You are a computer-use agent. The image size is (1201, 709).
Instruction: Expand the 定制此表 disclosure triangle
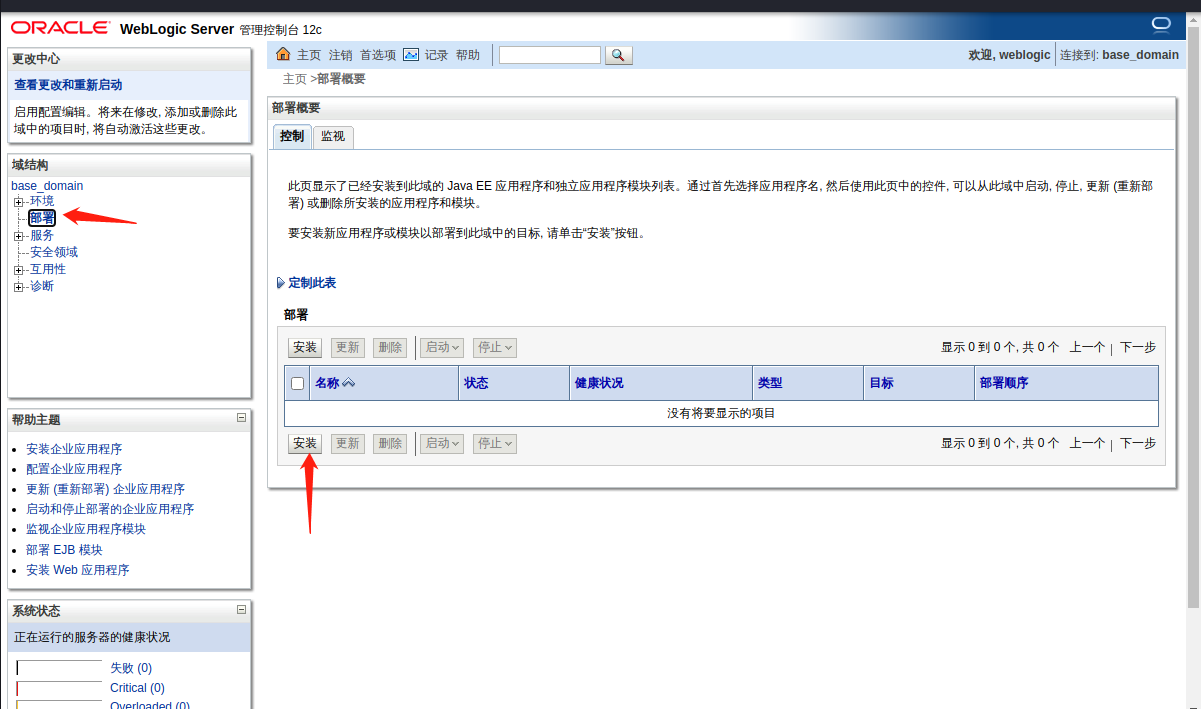click(x=280, y=283)
